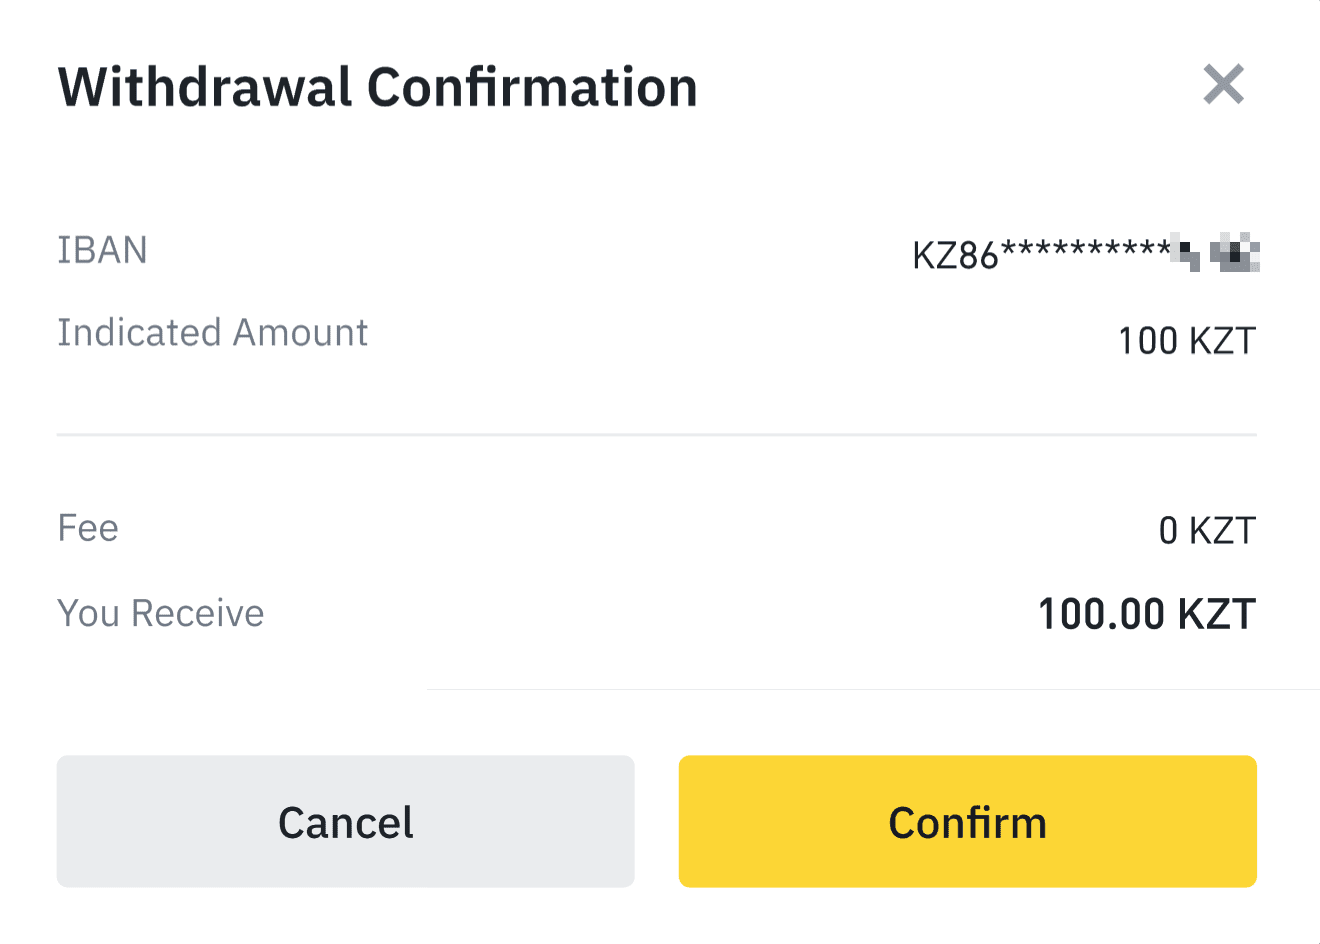This screenshot has width=1320, height=944.
Task: Click the IBAN field label
Action: coord(102,250)
